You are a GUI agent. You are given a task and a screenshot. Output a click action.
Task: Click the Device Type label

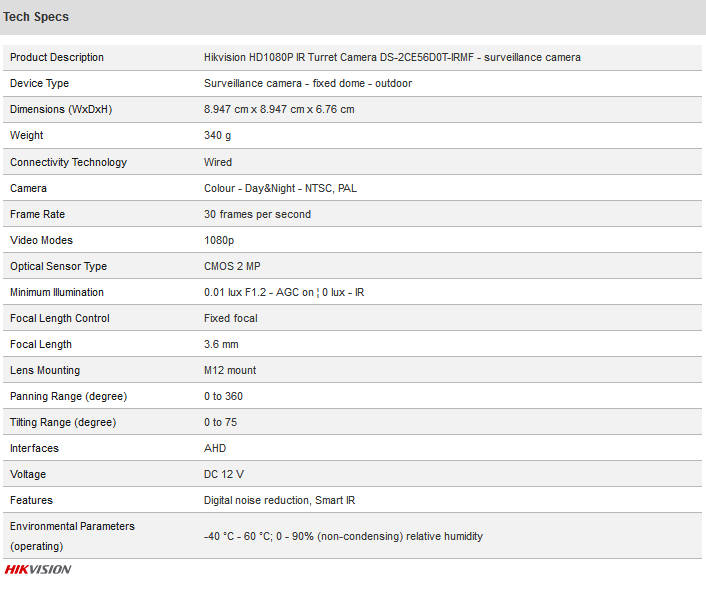point(40,83)
